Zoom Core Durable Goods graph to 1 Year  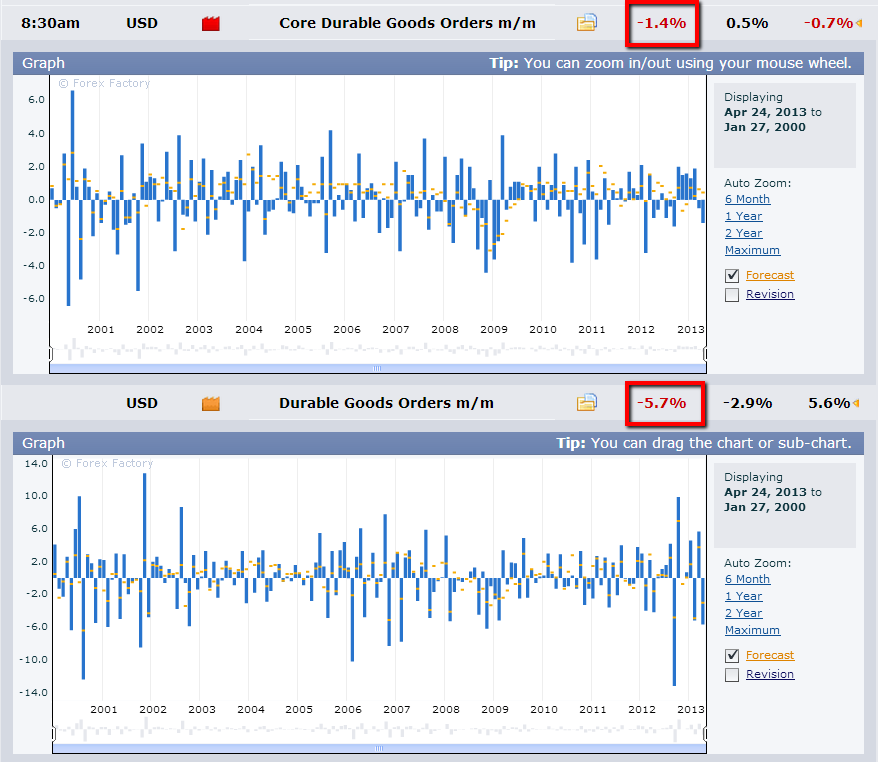click(743, 216)
